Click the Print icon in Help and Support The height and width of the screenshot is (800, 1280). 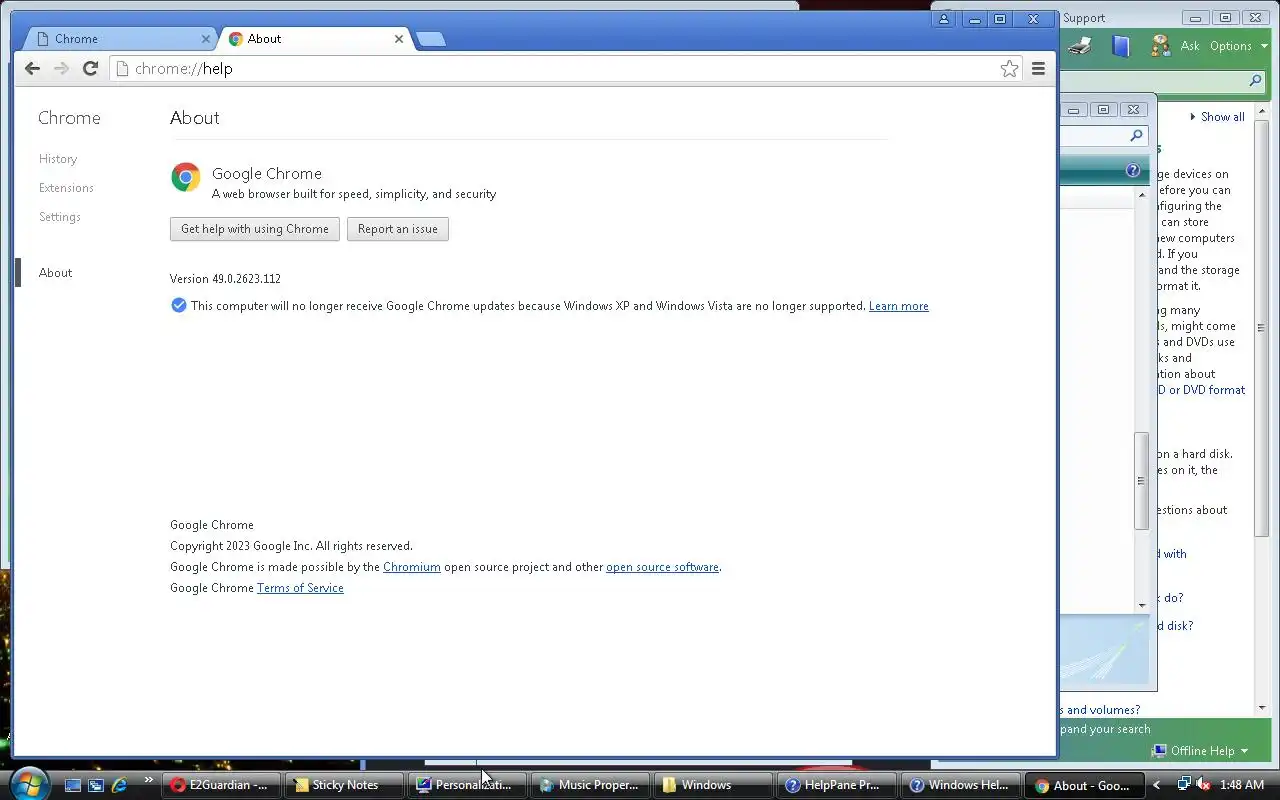point(1080,46)
